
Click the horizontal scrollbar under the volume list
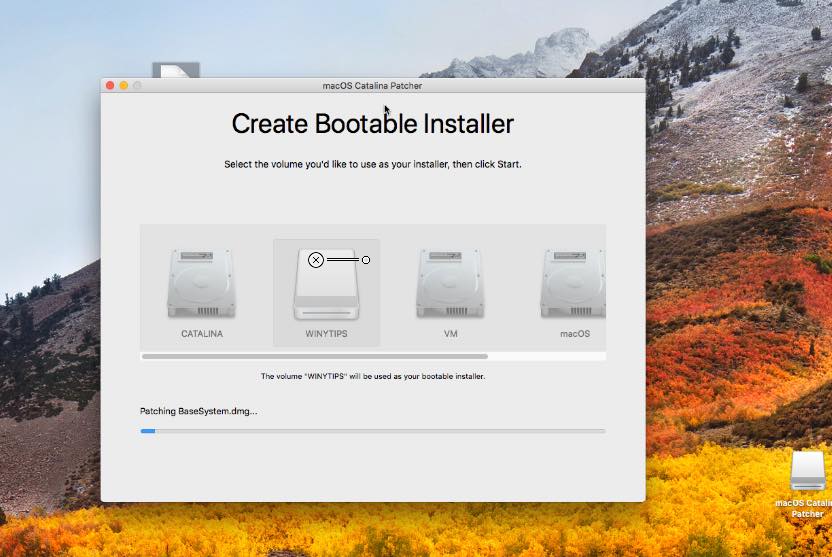(x=315, y=356)
